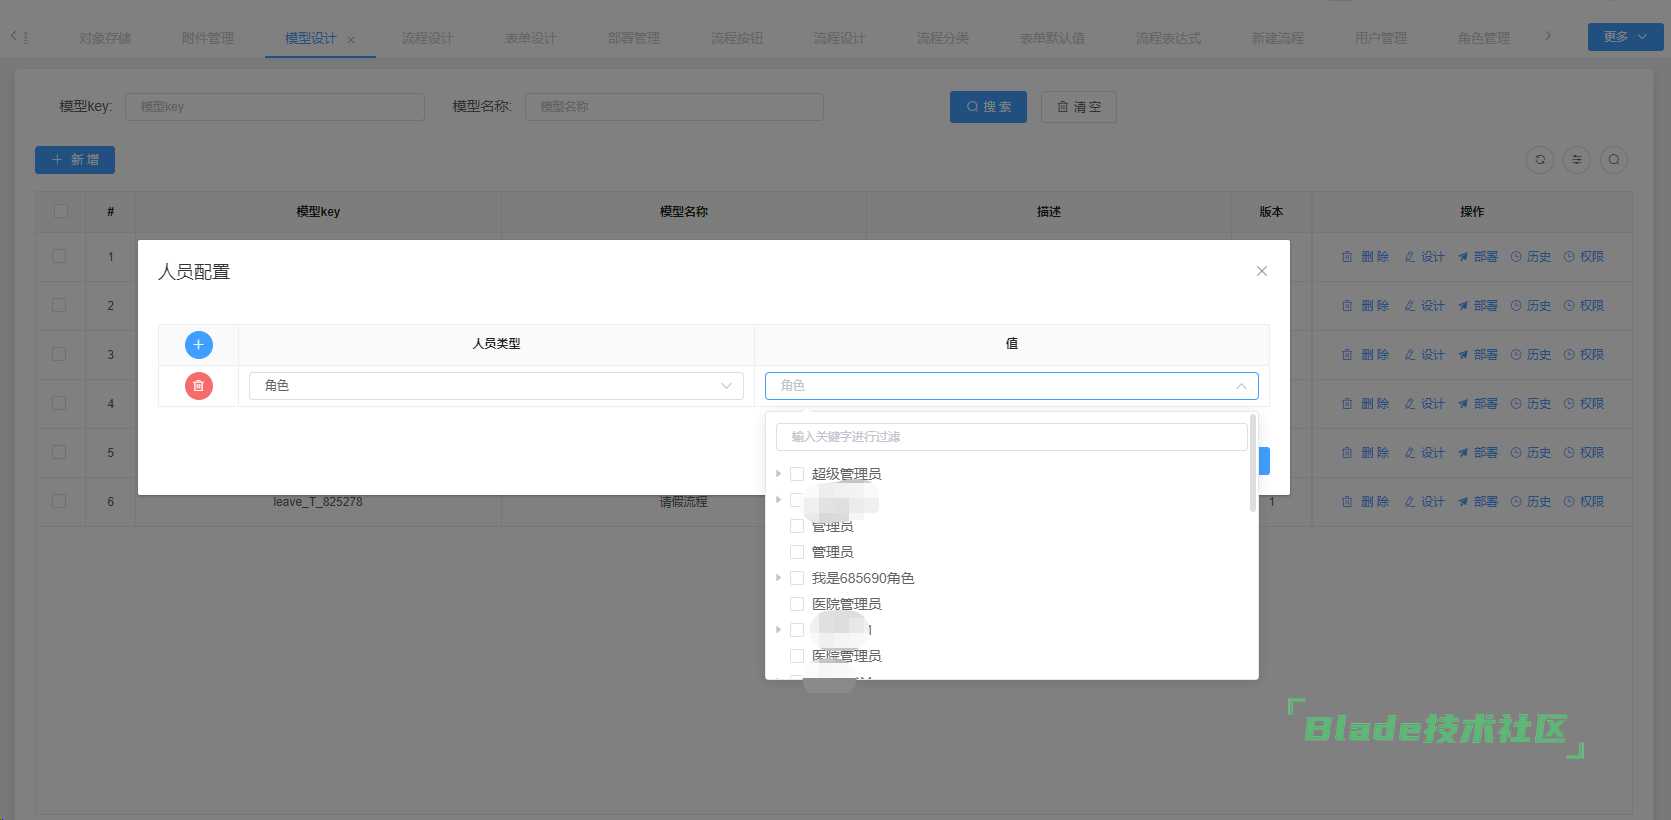Click 删除 in row 1
1671x820 pixels.
click(x=1365, y=257)
